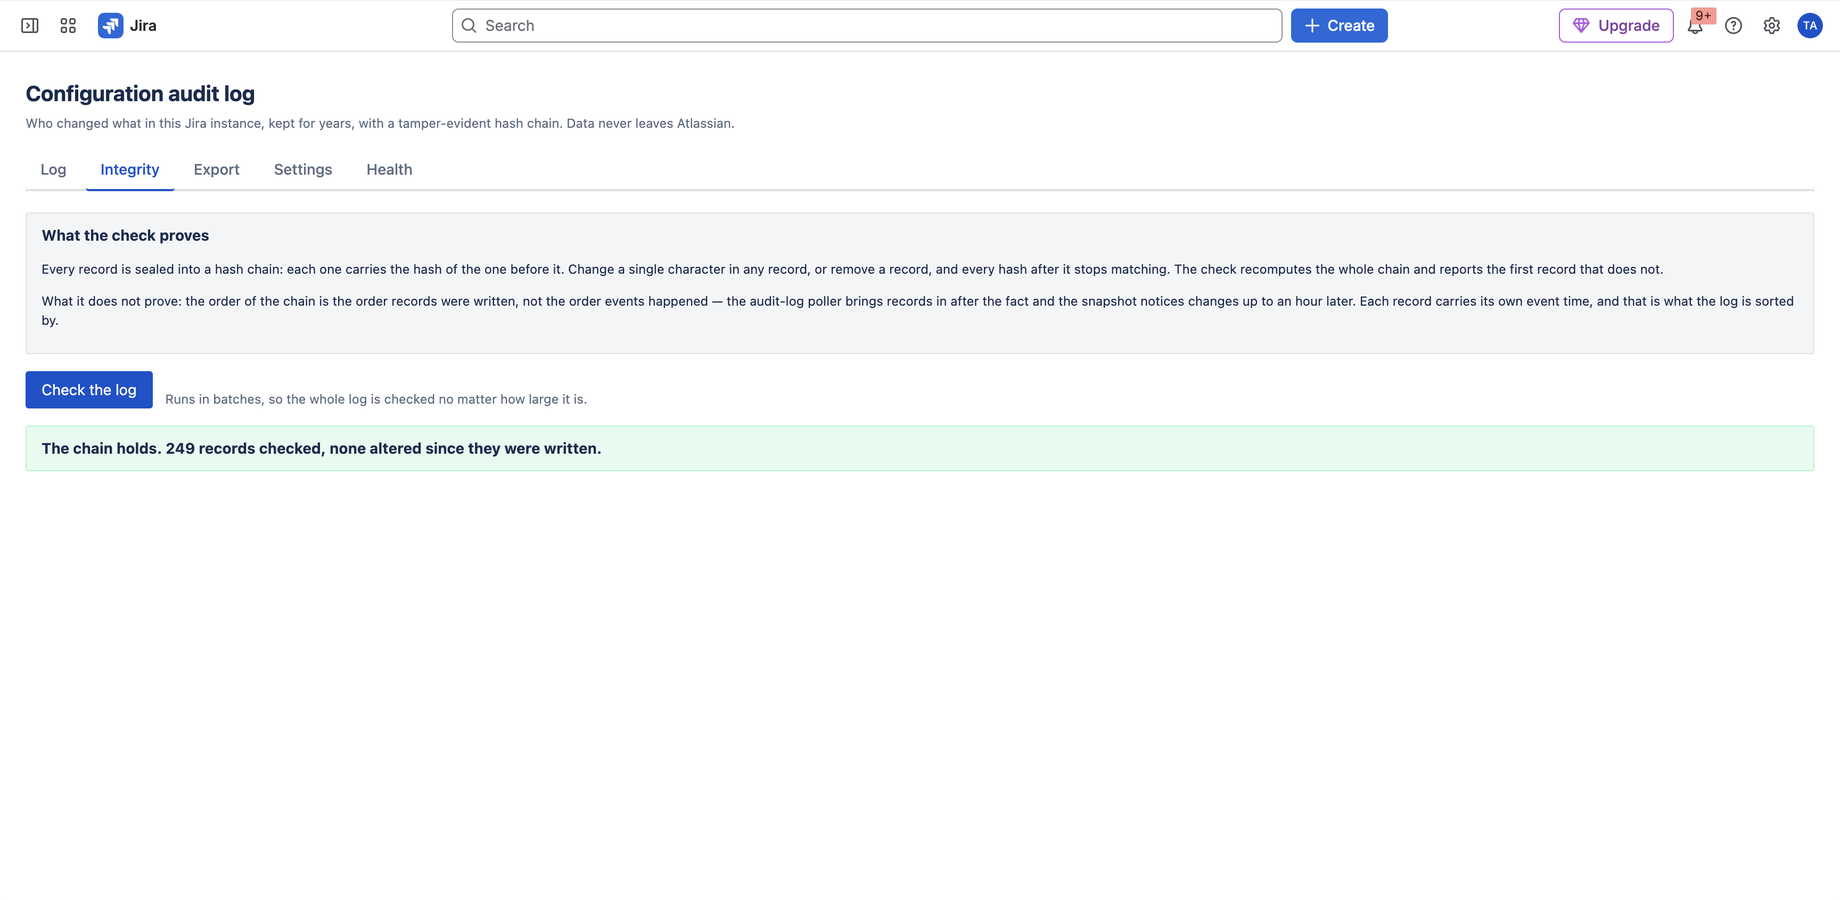Open the TA profile avatar
Viewport: 1840px width, 900px height.
[x=1810, y=26]
